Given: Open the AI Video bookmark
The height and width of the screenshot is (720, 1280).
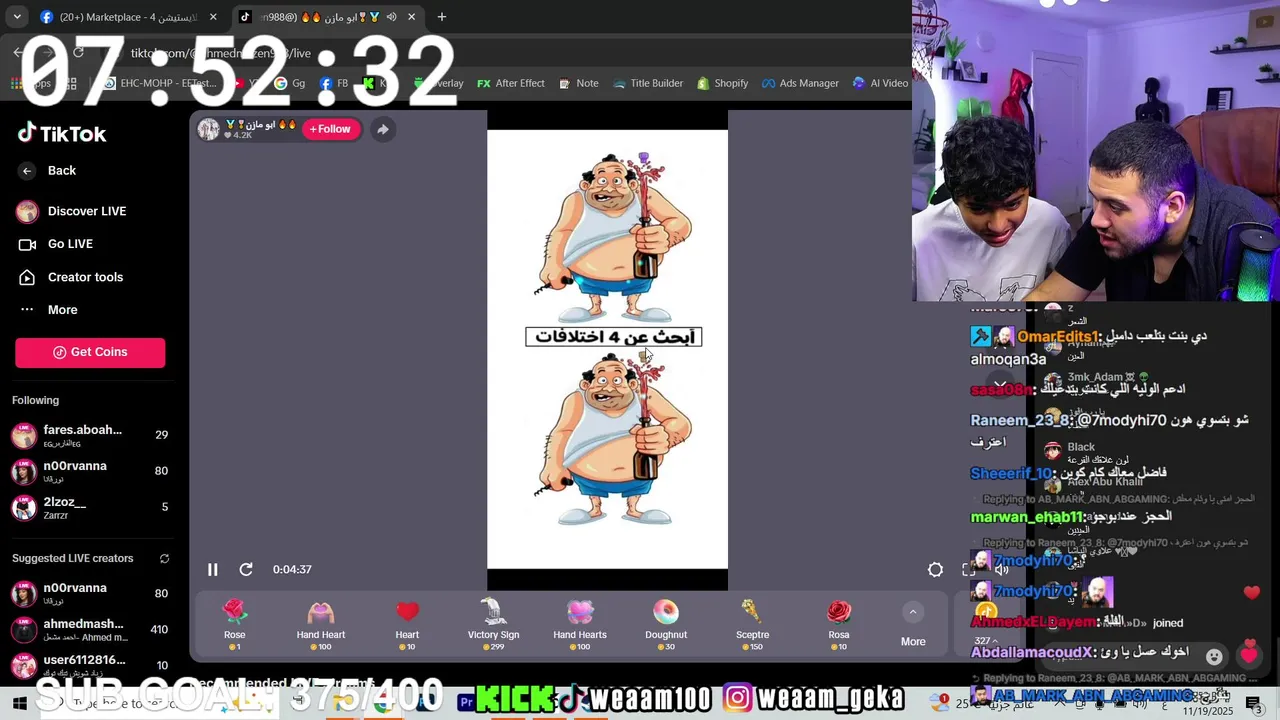Looking at the screenshot, I should [x=880, y=83].
